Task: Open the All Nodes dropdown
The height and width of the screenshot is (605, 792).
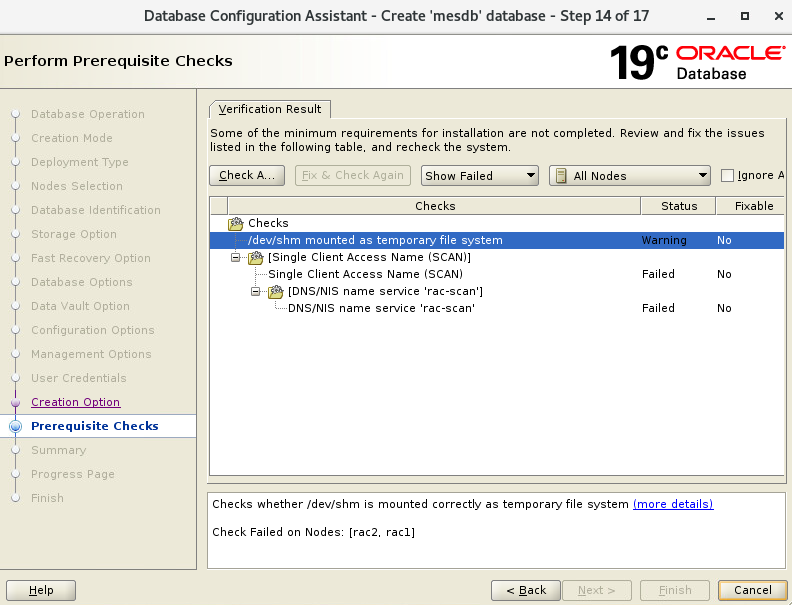Action: point(629,176)
